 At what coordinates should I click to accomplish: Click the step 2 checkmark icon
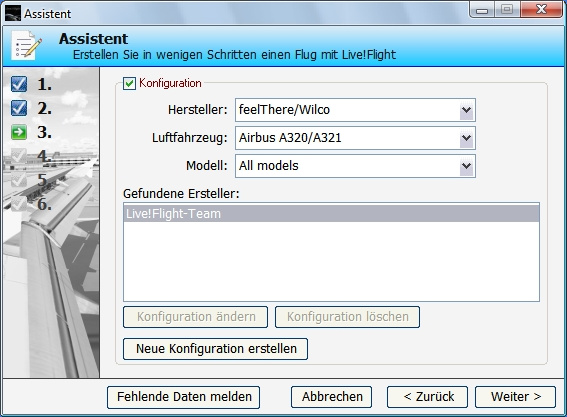19,108
